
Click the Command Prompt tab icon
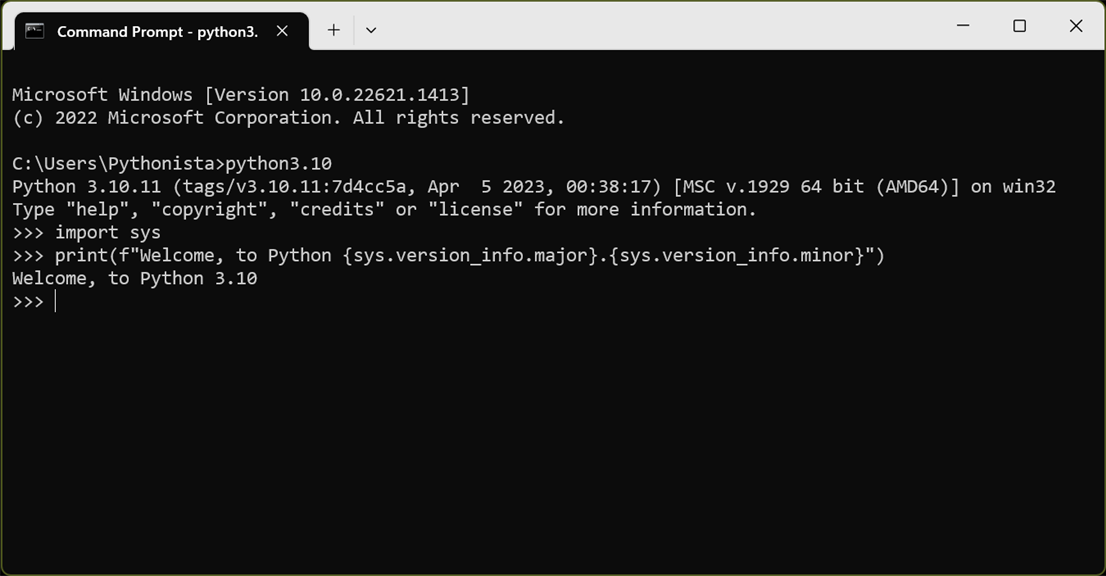(x=35, y=31)
